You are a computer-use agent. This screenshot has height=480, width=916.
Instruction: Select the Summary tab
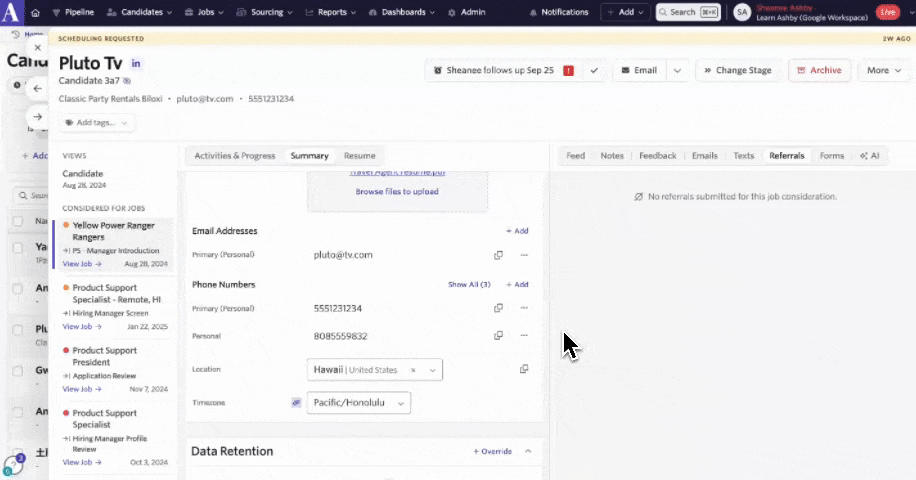(310, 156)
